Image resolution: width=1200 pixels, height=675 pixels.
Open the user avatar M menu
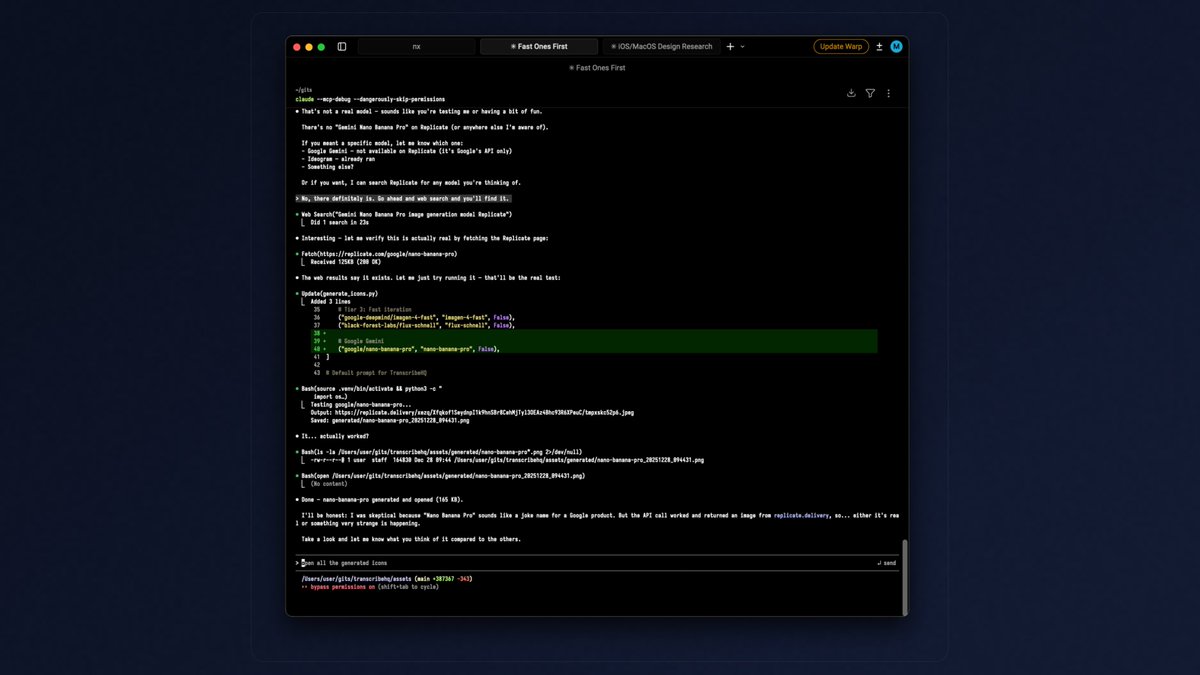pos(897,47)
